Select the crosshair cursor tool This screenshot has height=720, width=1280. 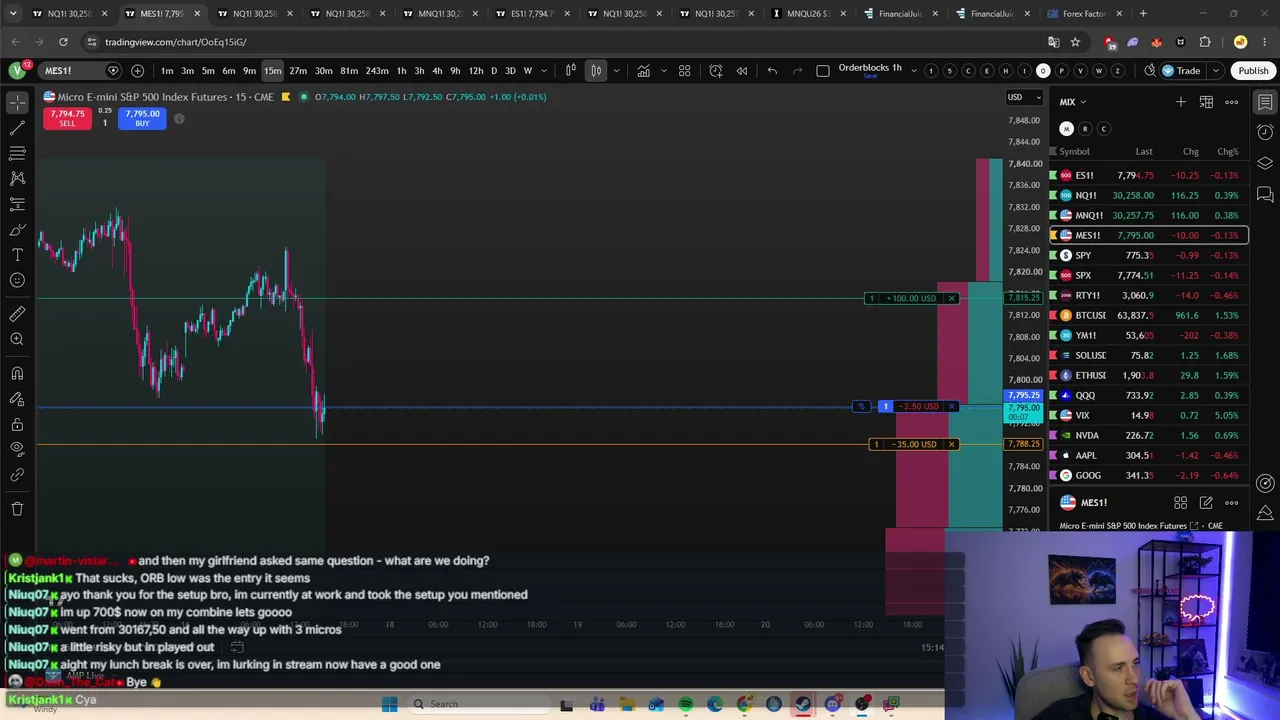[x=17, y=103]
